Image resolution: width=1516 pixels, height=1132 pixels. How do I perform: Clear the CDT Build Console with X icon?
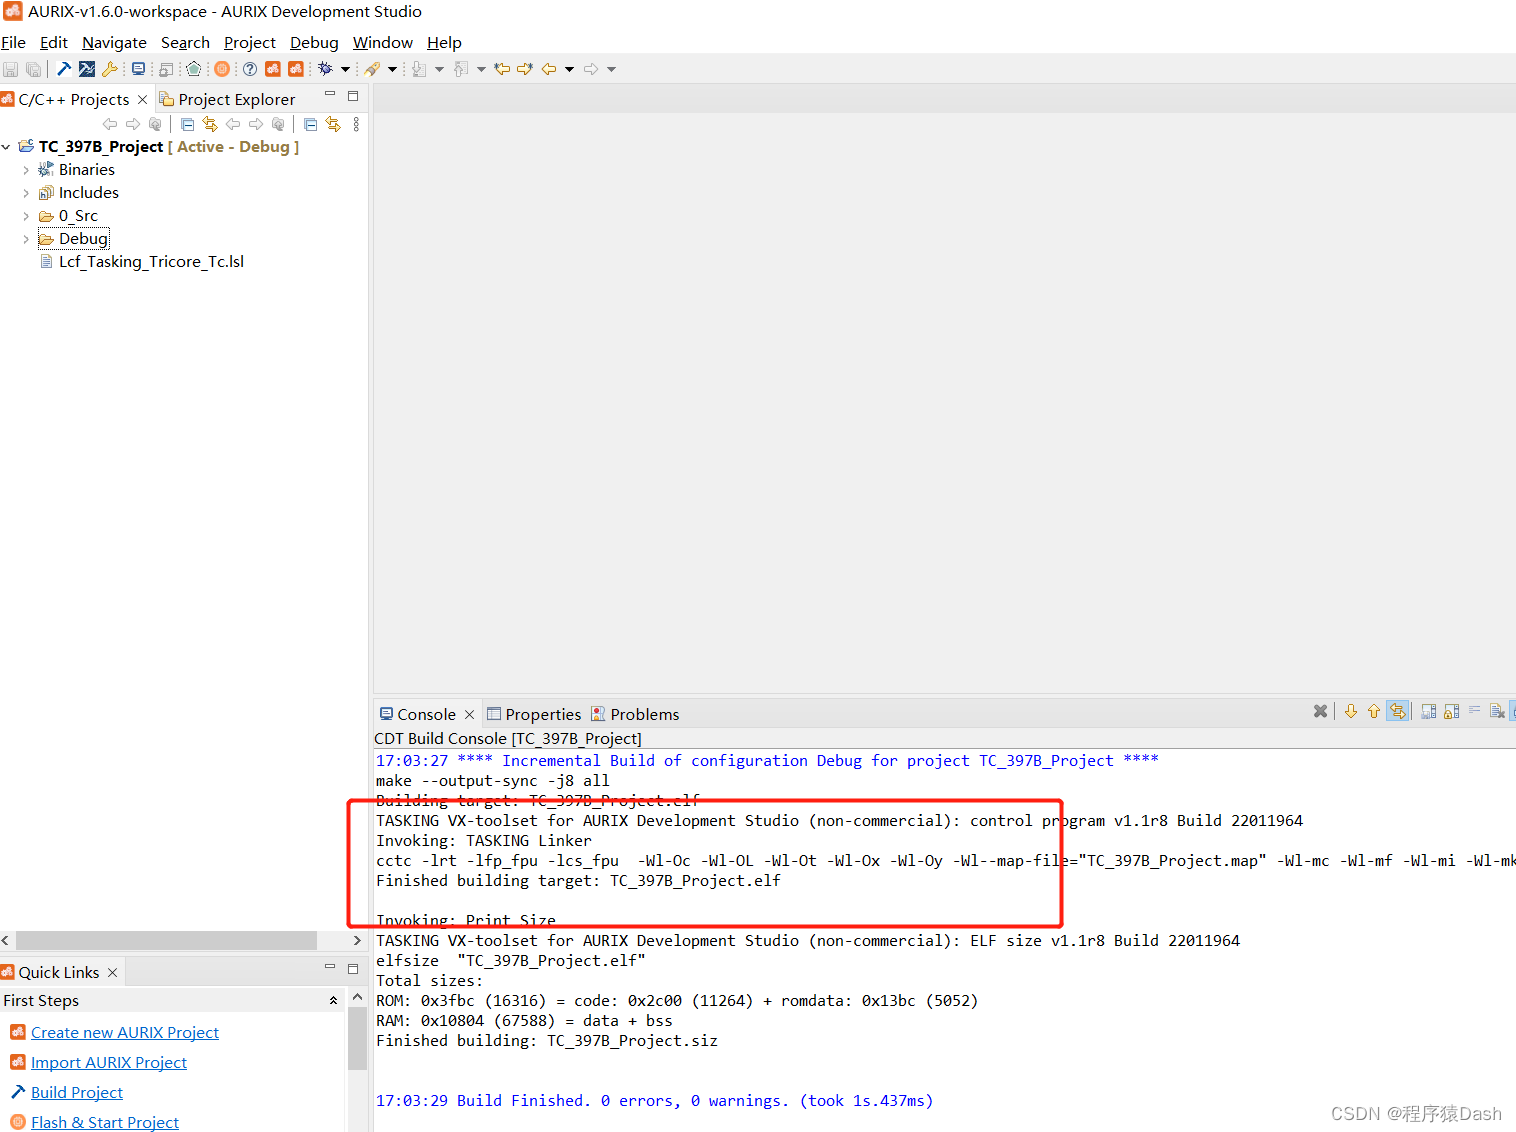click(1320, 711)
